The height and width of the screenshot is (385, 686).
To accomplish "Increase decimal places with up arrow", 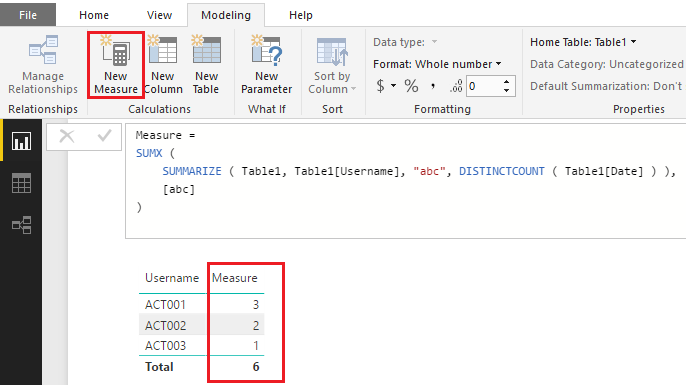I will (506, 81).
